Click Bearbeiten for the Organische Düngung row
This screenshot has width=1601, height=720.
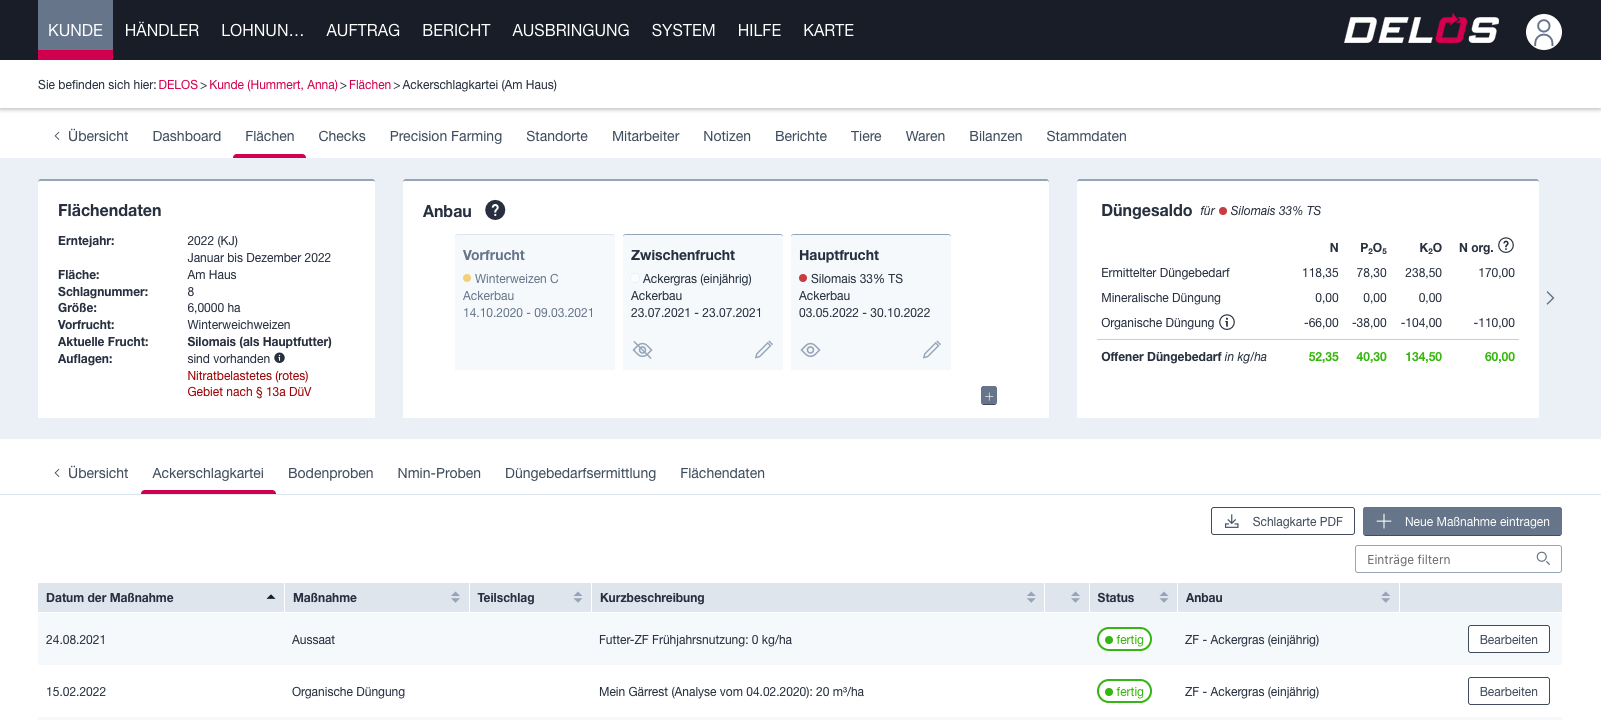click(x=1508, y=691)
